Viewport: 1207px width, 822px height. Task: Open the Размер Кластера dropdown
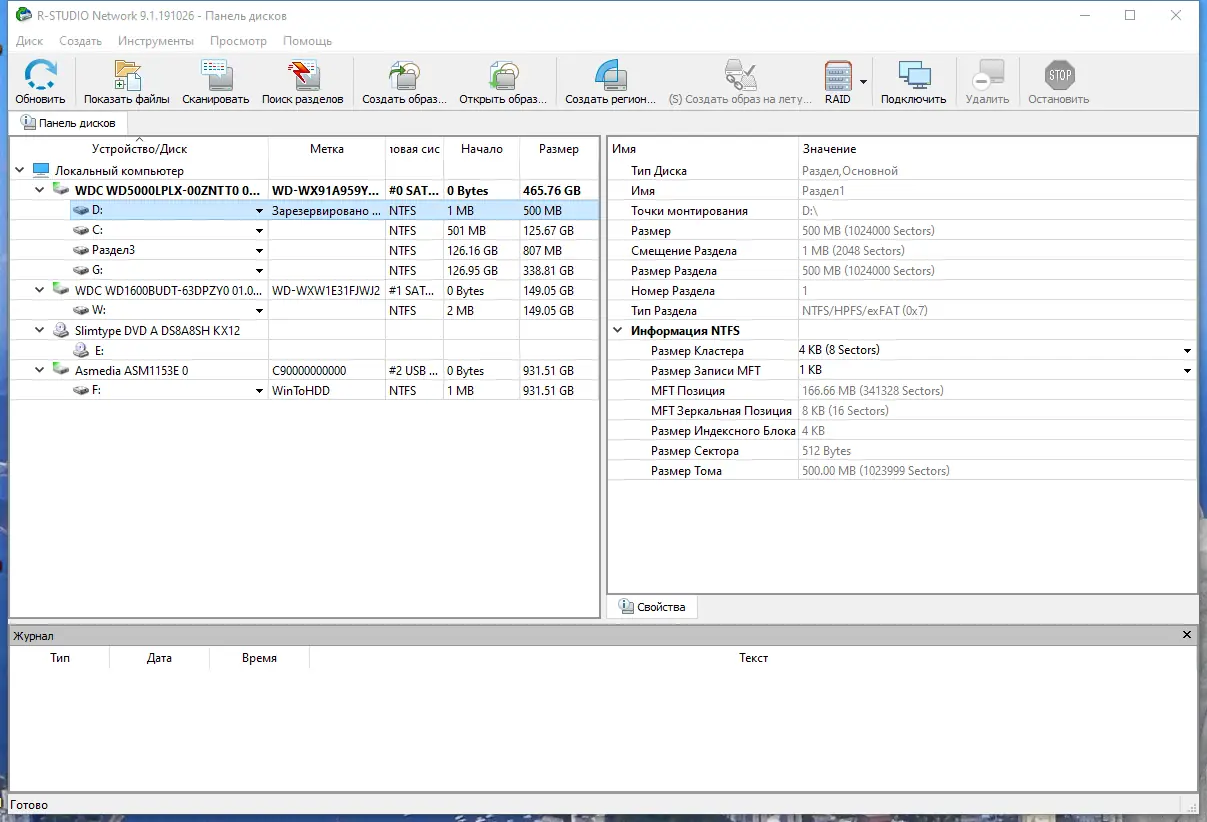pyautogui.click(x=1188, y=350)
